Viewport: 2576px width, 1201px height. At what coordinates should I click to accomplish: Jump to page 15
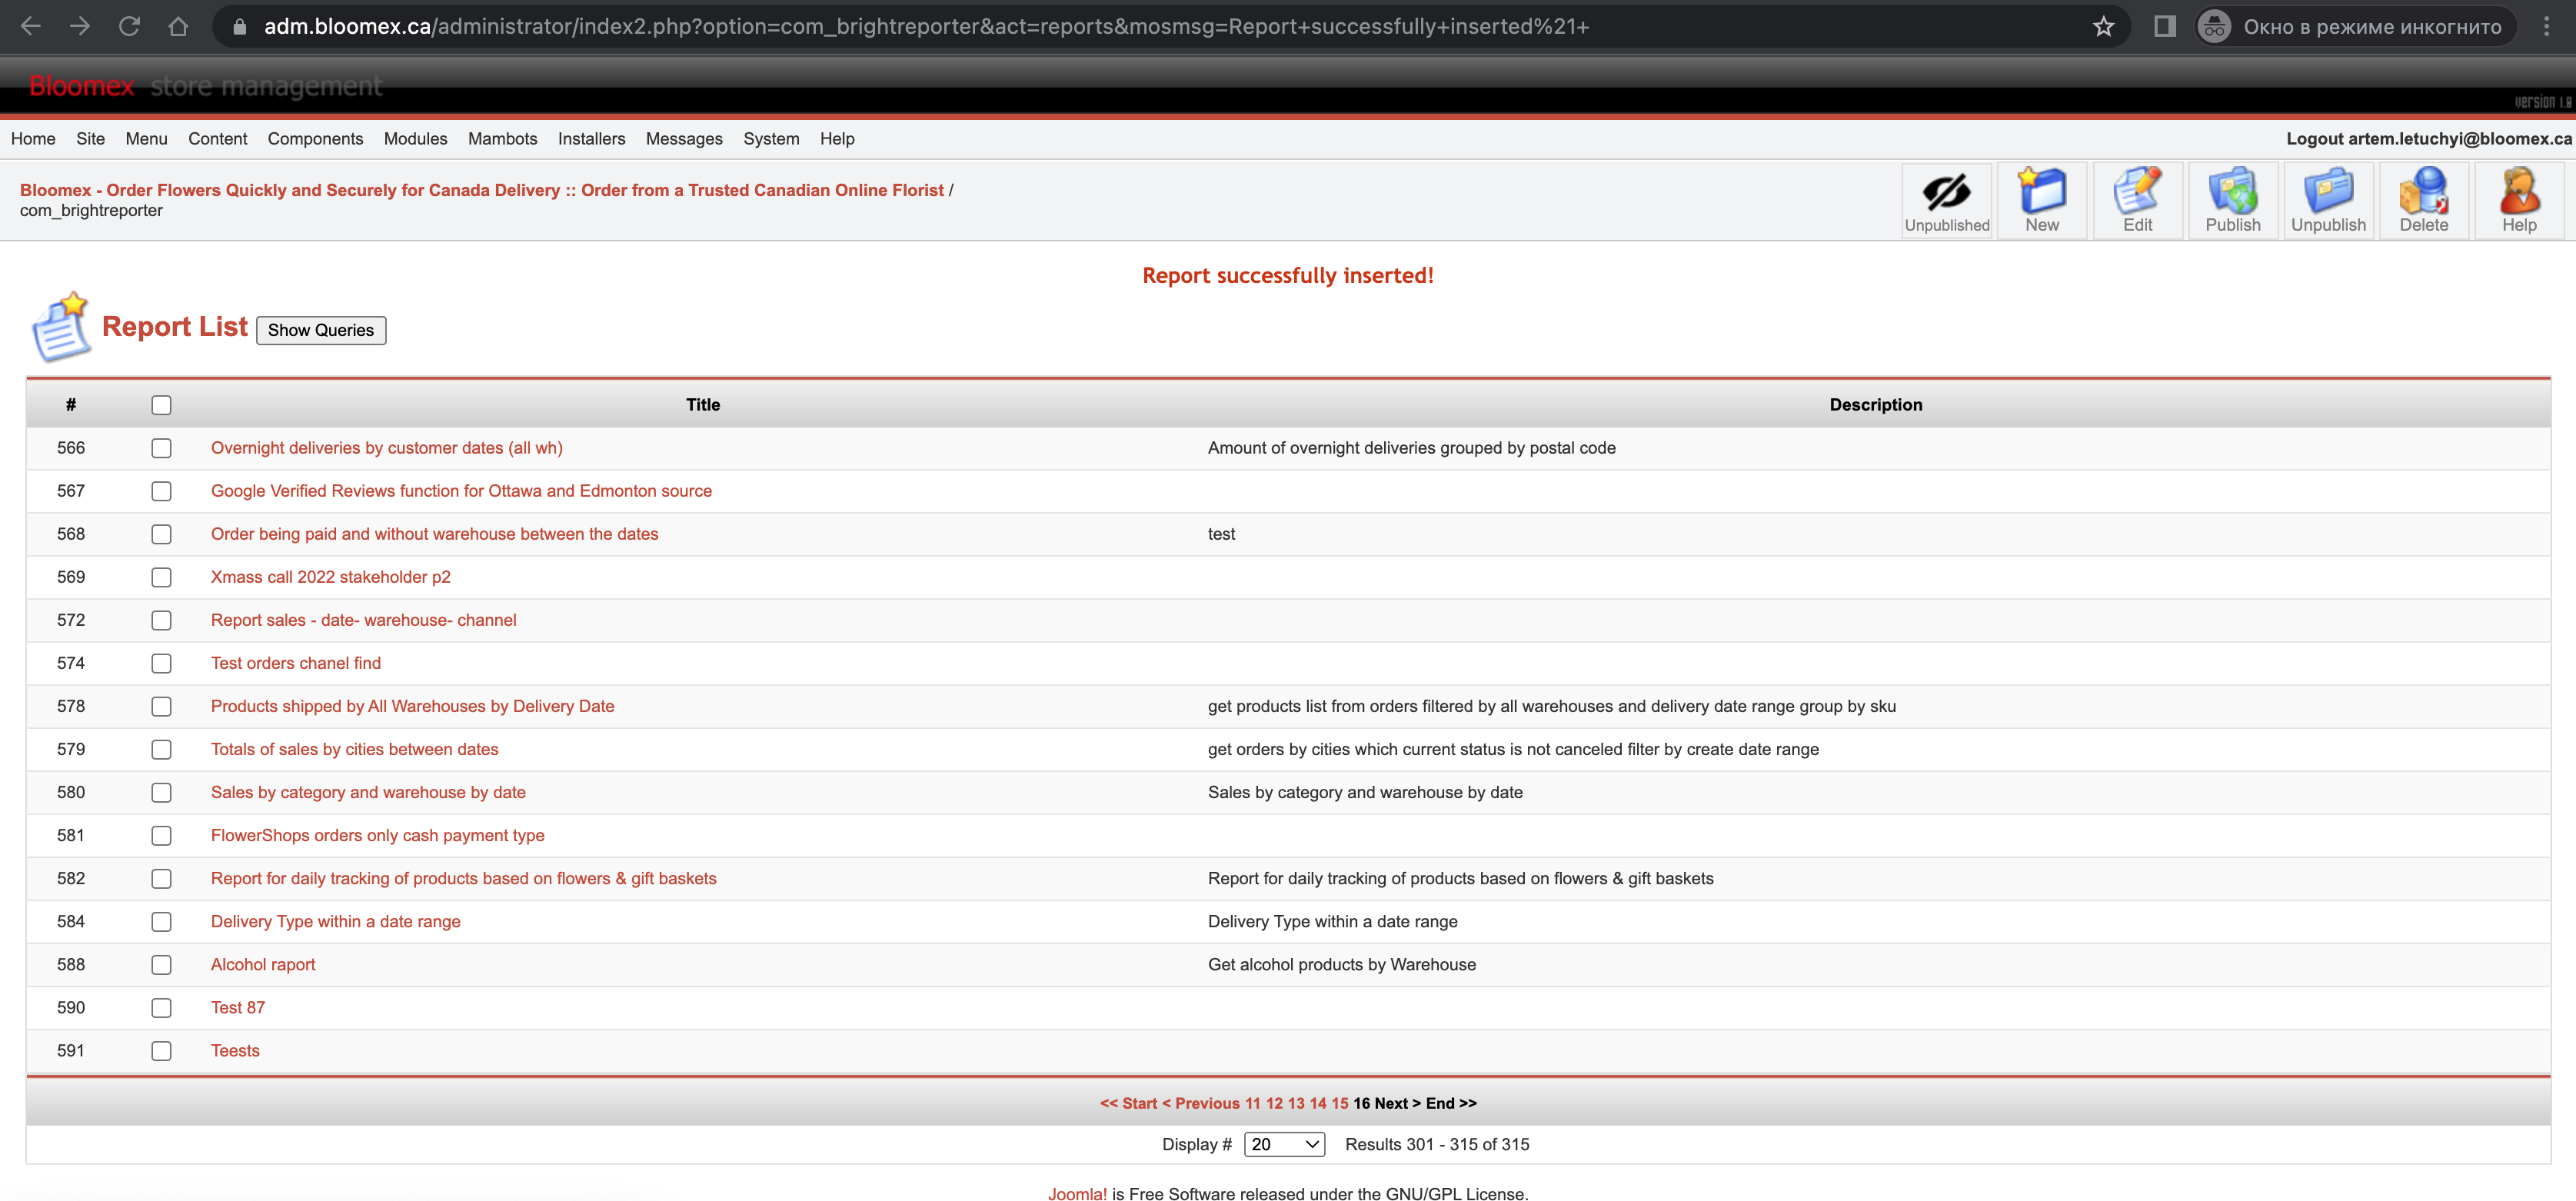tap(1339, 1103)
